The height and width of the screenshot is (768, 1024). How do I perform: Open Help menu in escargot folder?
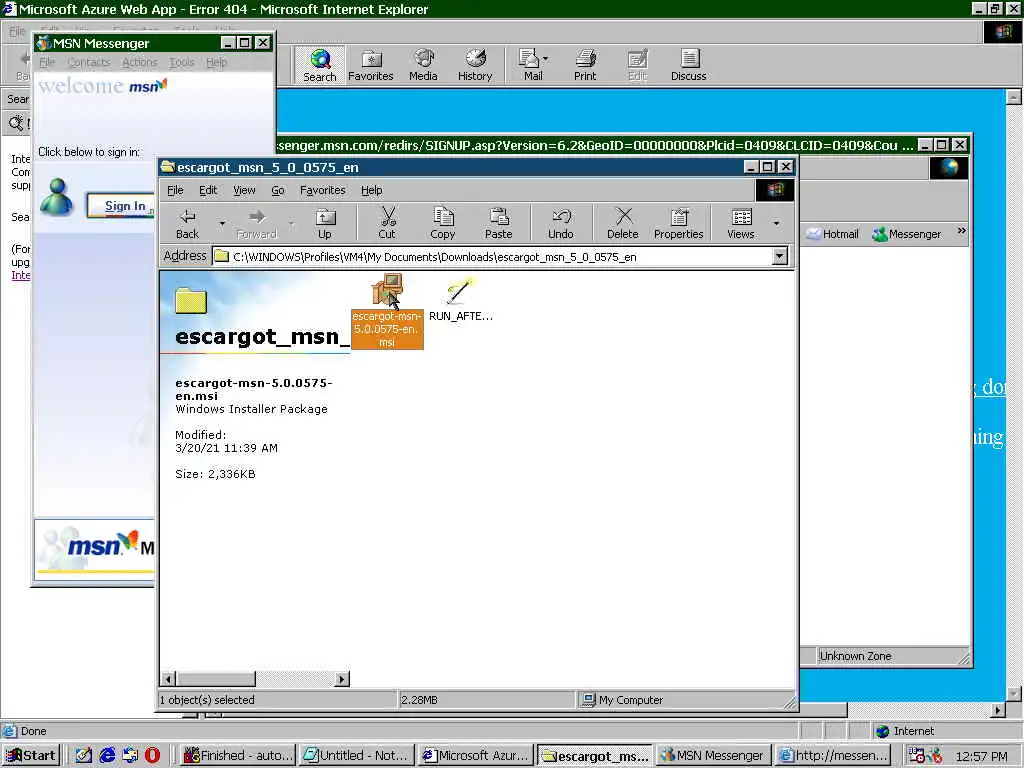[372, 190]
